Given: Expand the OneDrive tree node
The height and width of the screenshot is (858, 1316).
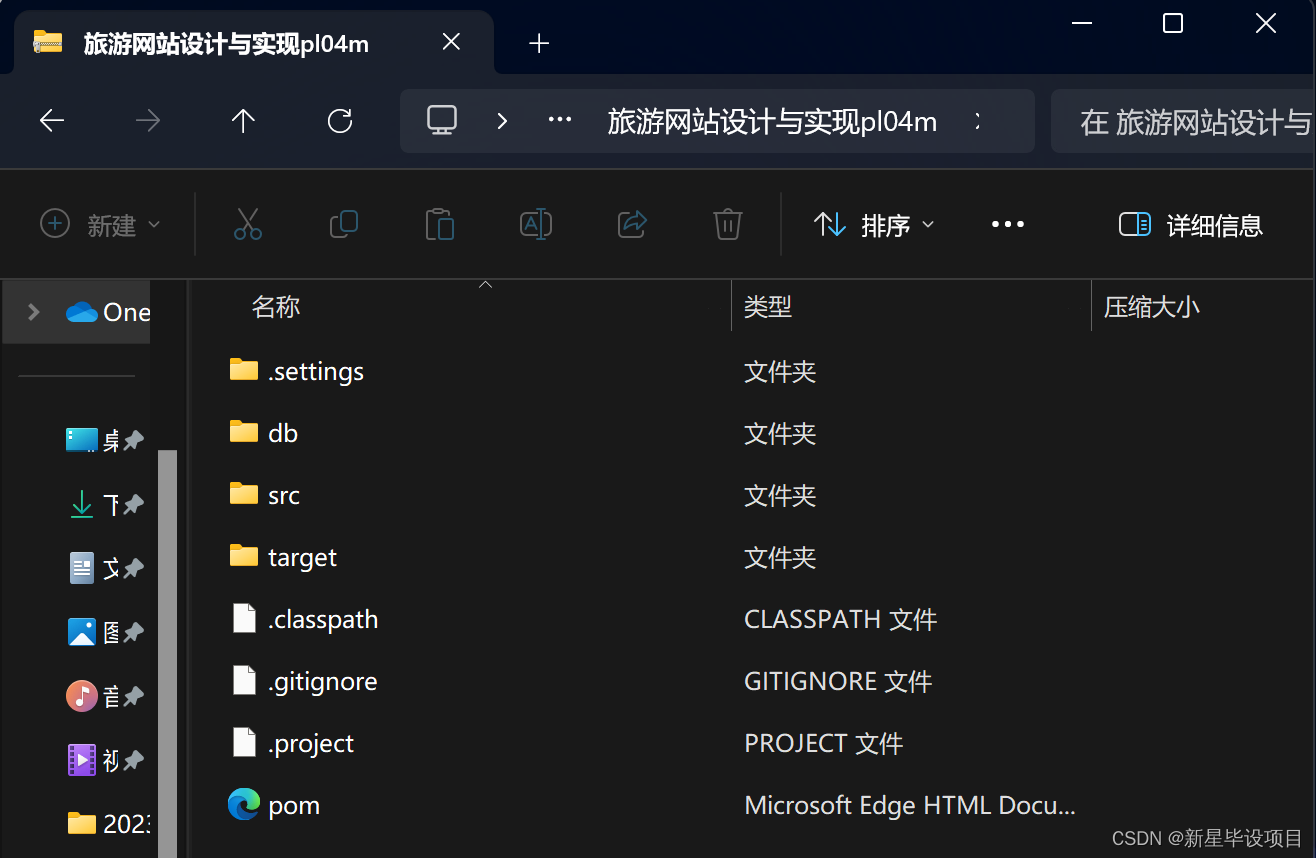Looking at the screenshot, I should pyautogui.click(x=34, y=312).
